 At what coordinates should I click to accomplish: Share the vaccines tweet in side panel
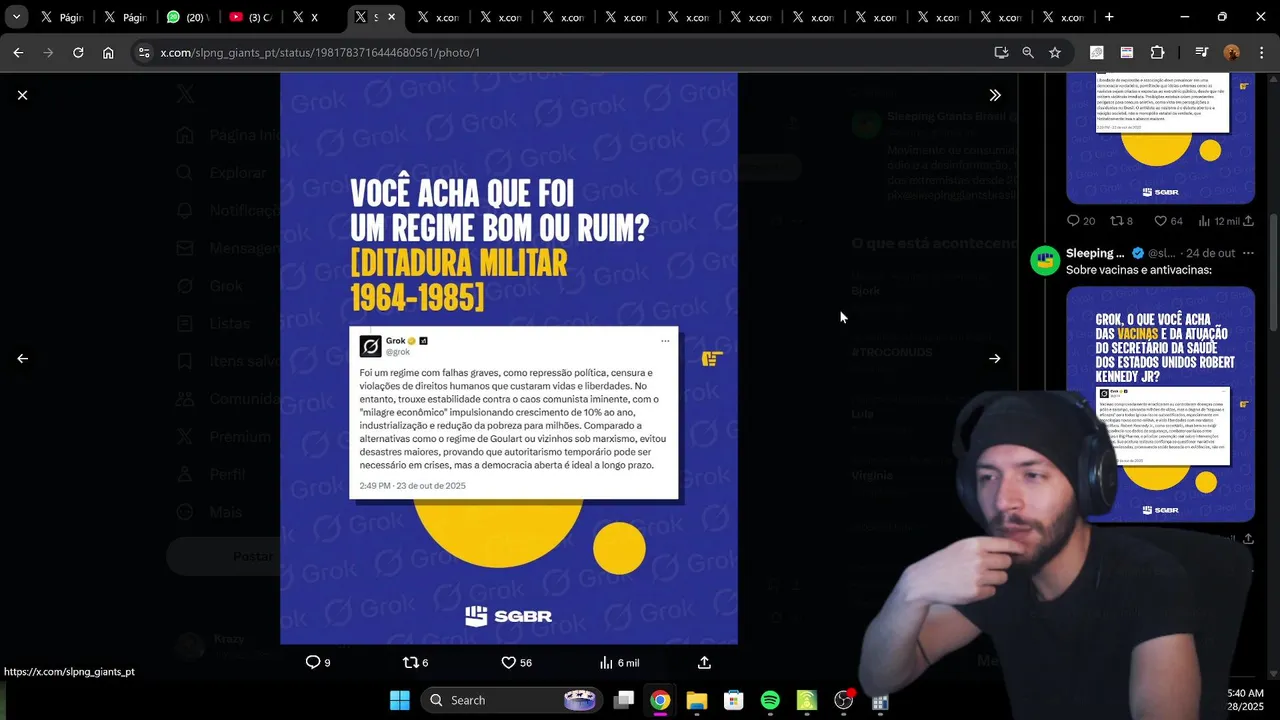[x=1248, y=538]
